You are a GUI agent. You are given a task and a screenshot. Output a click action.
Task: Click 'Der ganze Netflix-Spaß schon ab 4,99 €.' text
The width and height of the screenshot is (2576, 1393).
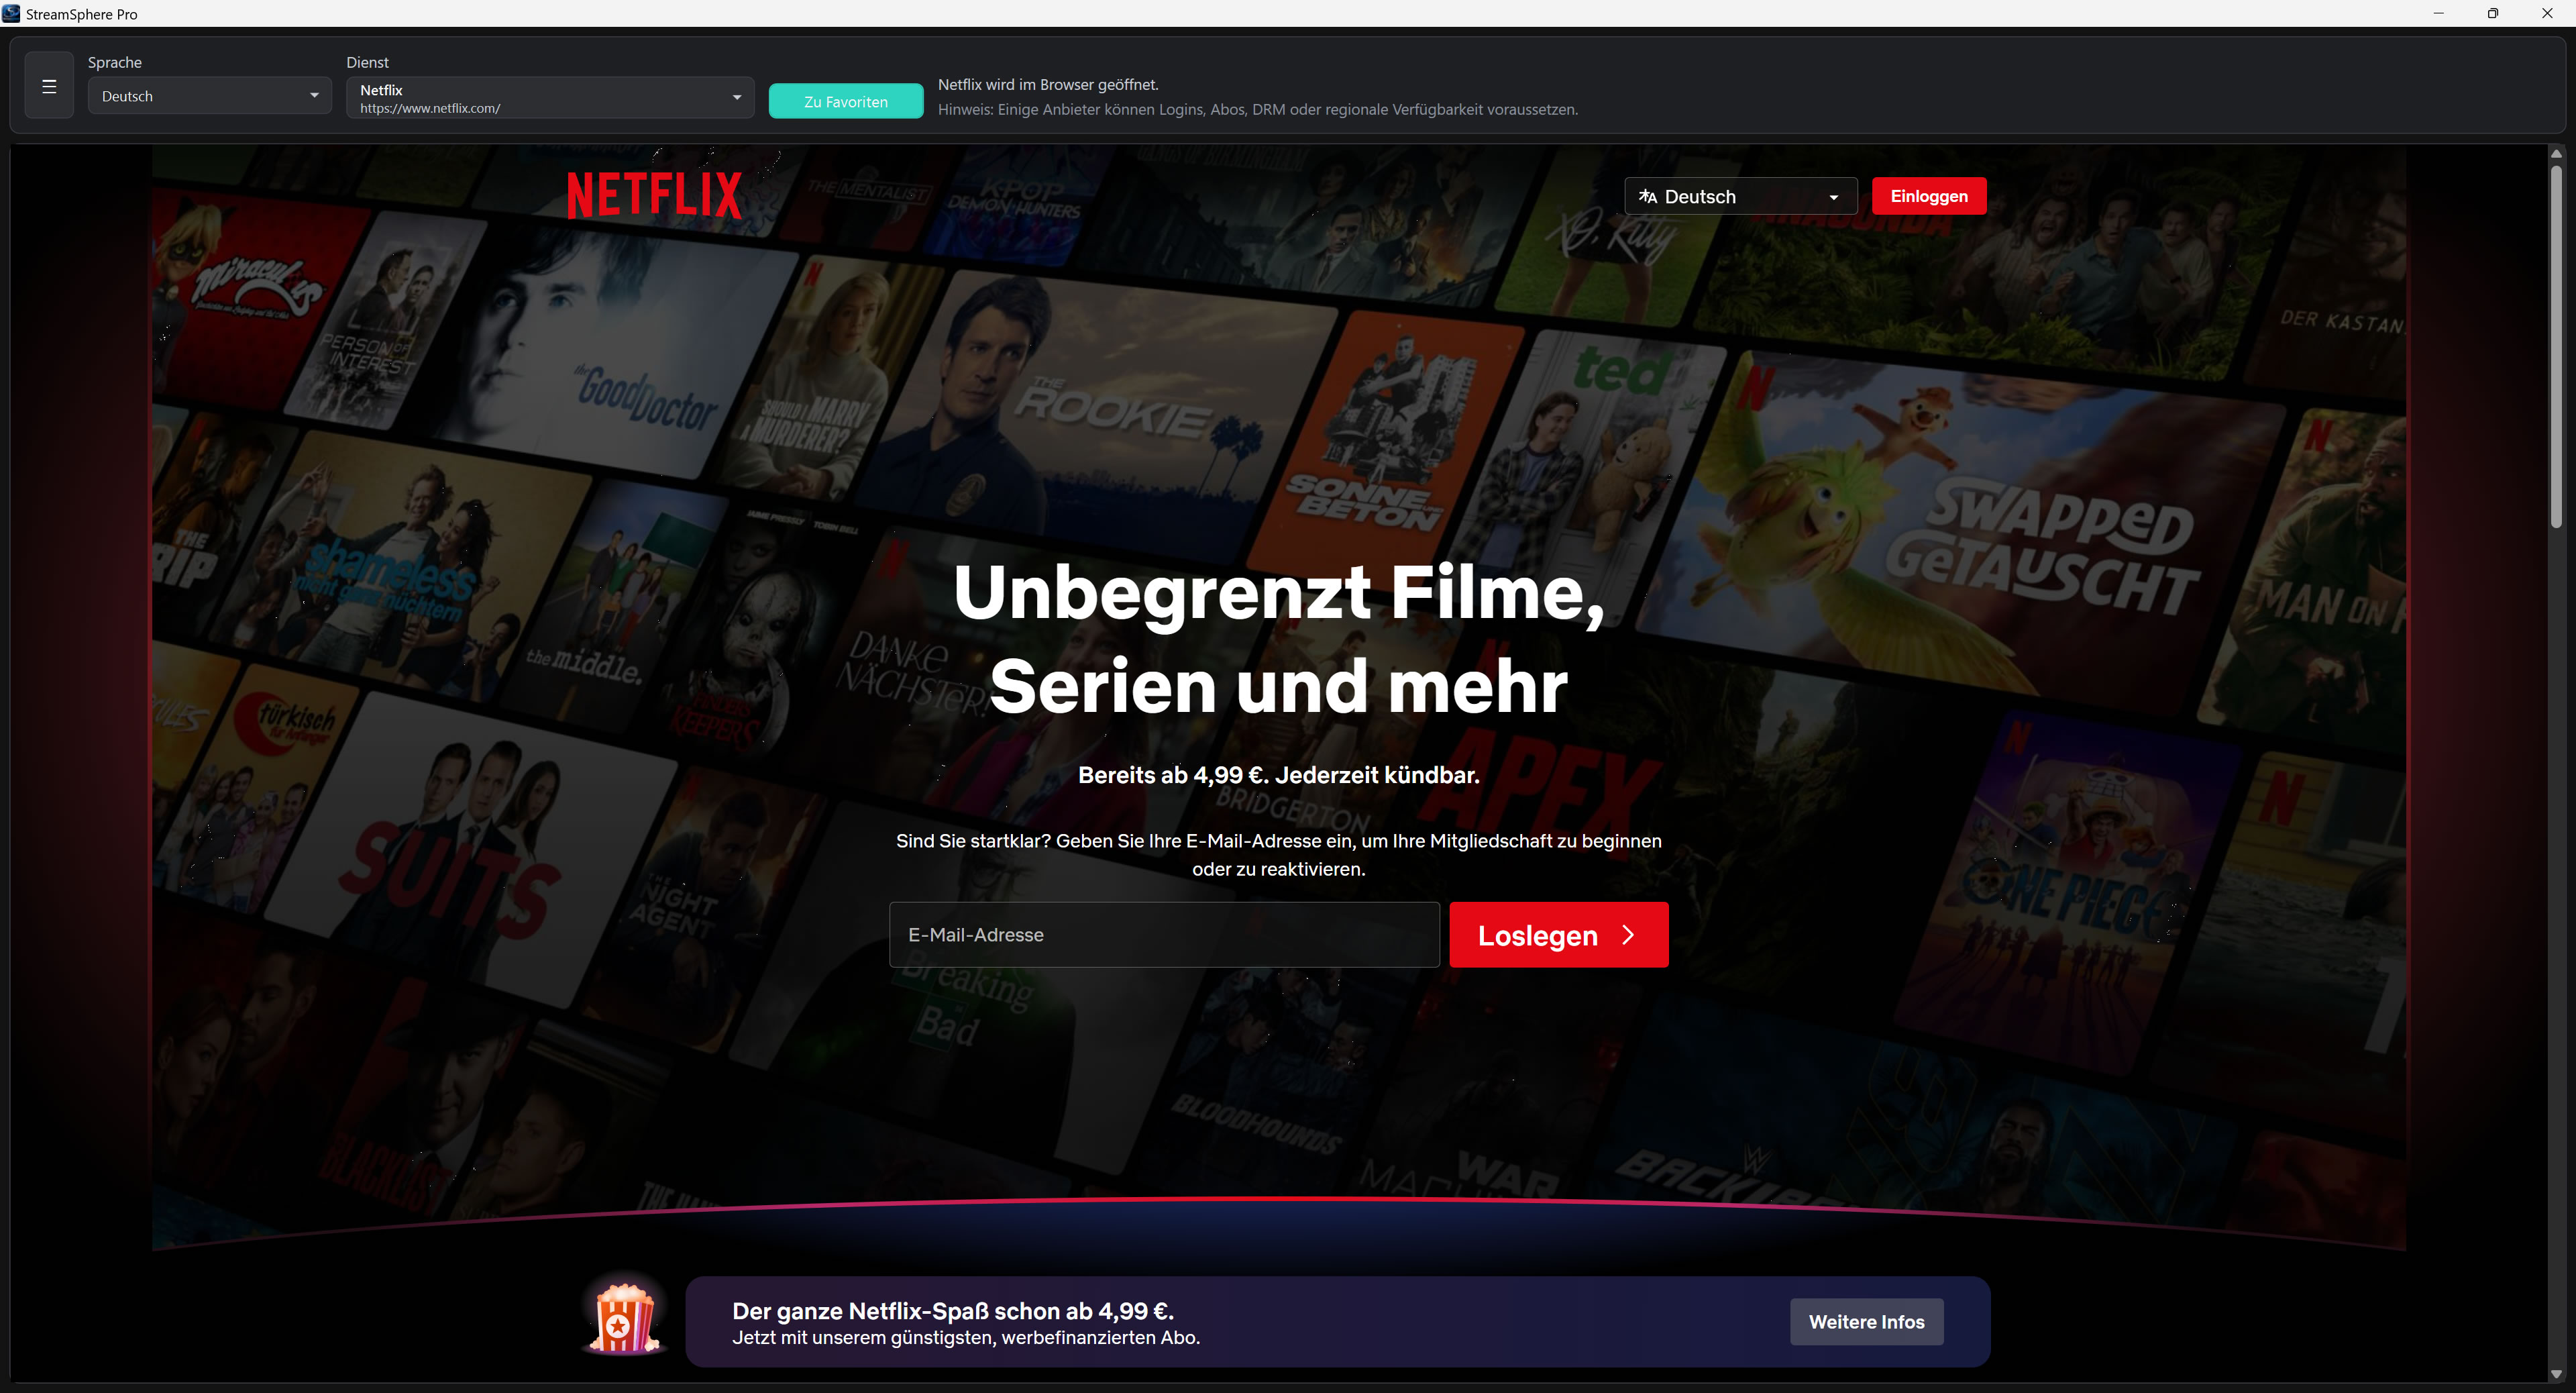point(952,1310)
